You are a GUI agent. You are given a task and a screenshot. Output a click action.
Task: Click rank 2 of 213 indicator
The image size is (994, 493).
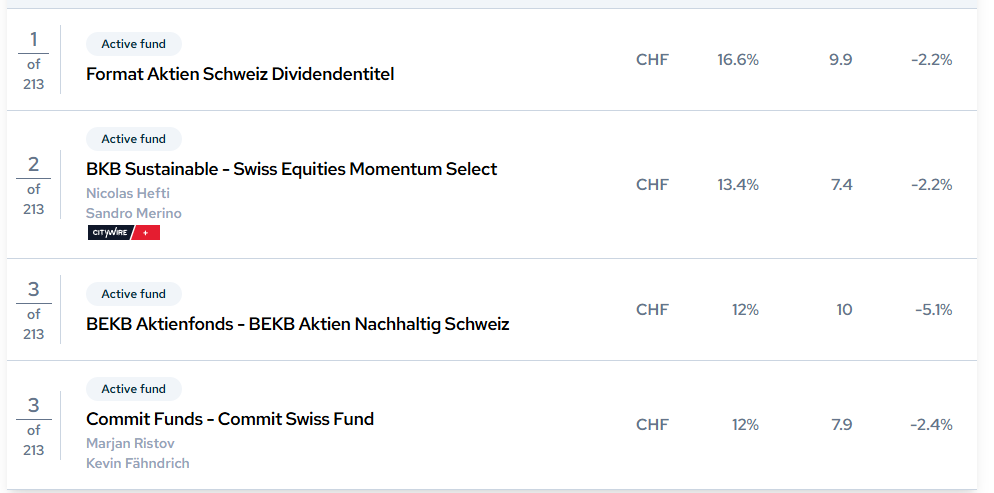tap(34, 185)
